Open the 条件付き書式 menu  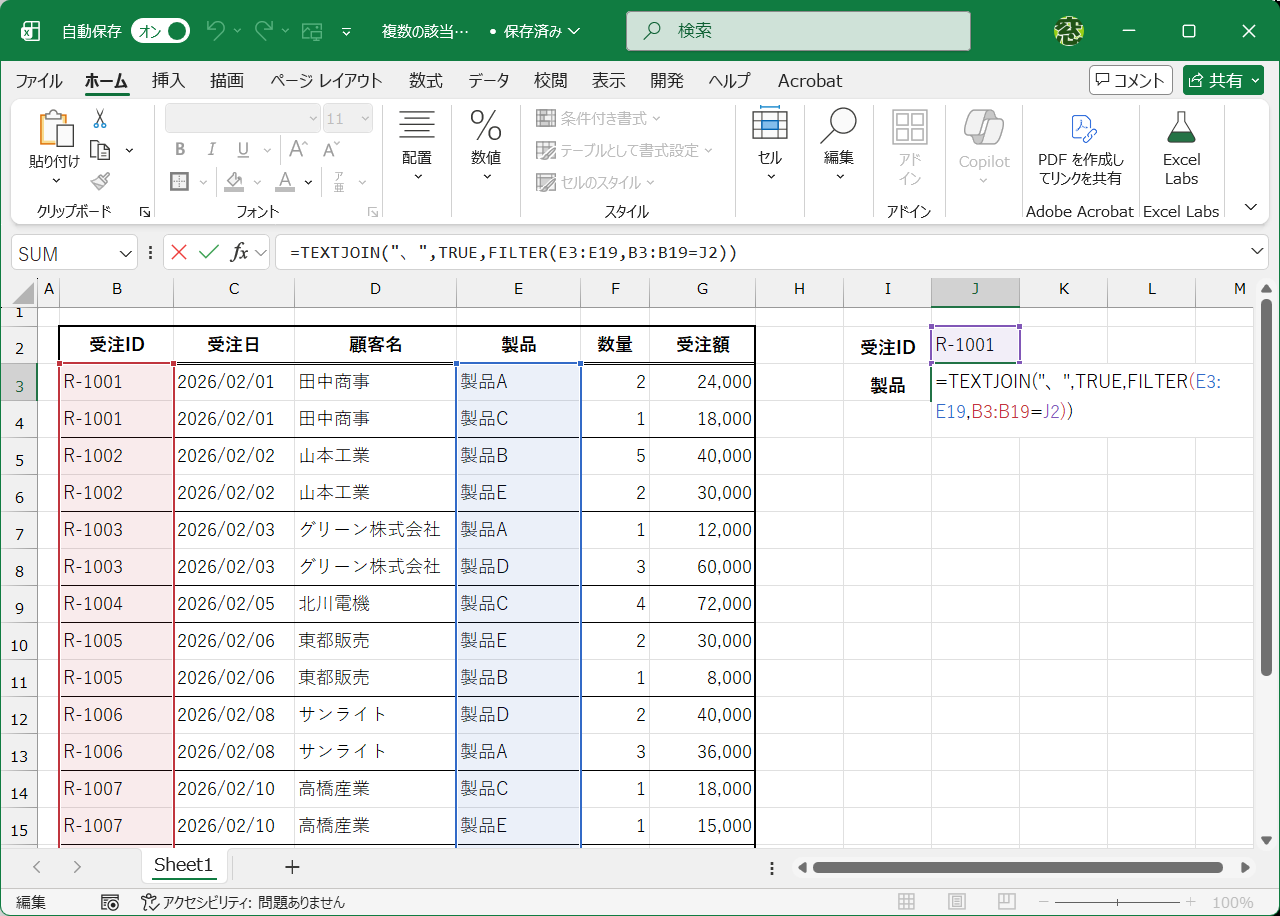(x=594, y=119)
